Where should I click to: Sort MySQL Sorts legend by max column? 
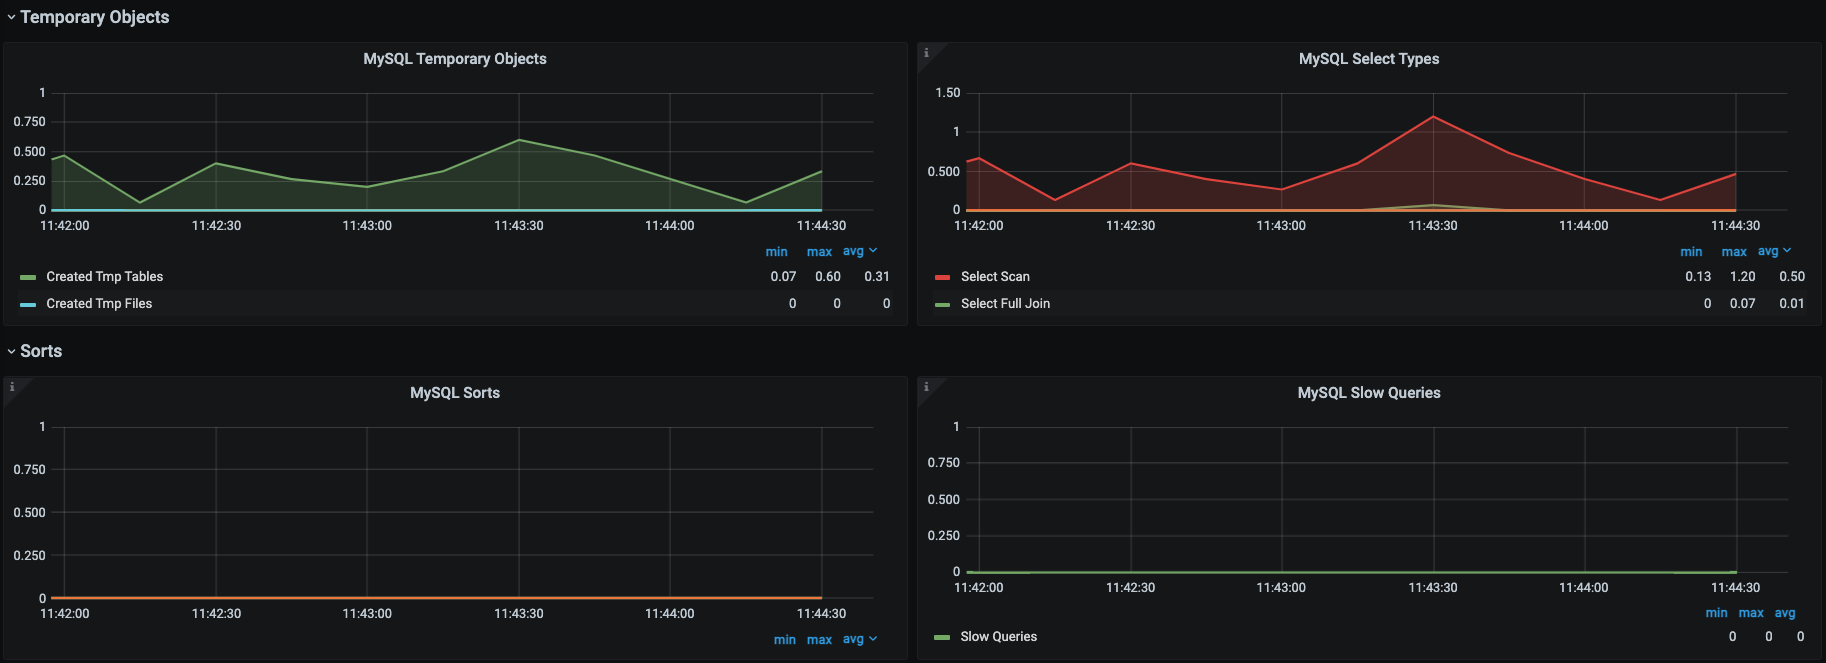819,640
